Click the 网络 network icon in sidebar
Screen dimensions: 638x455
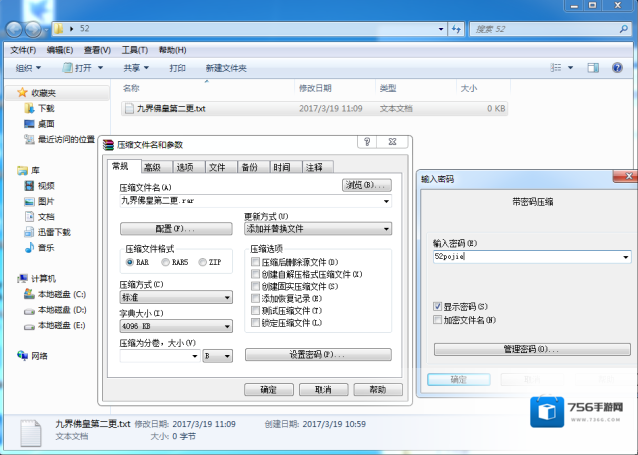coord(39,356)
